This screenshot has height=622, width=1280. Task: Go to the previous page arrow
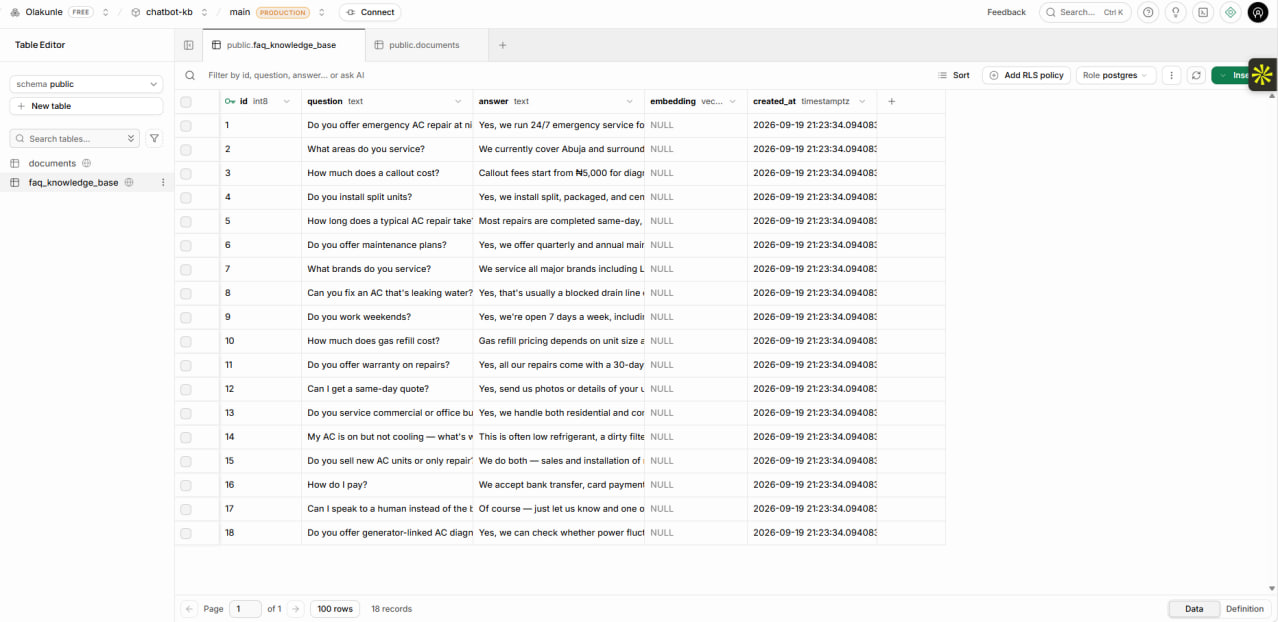coord(189,609)
